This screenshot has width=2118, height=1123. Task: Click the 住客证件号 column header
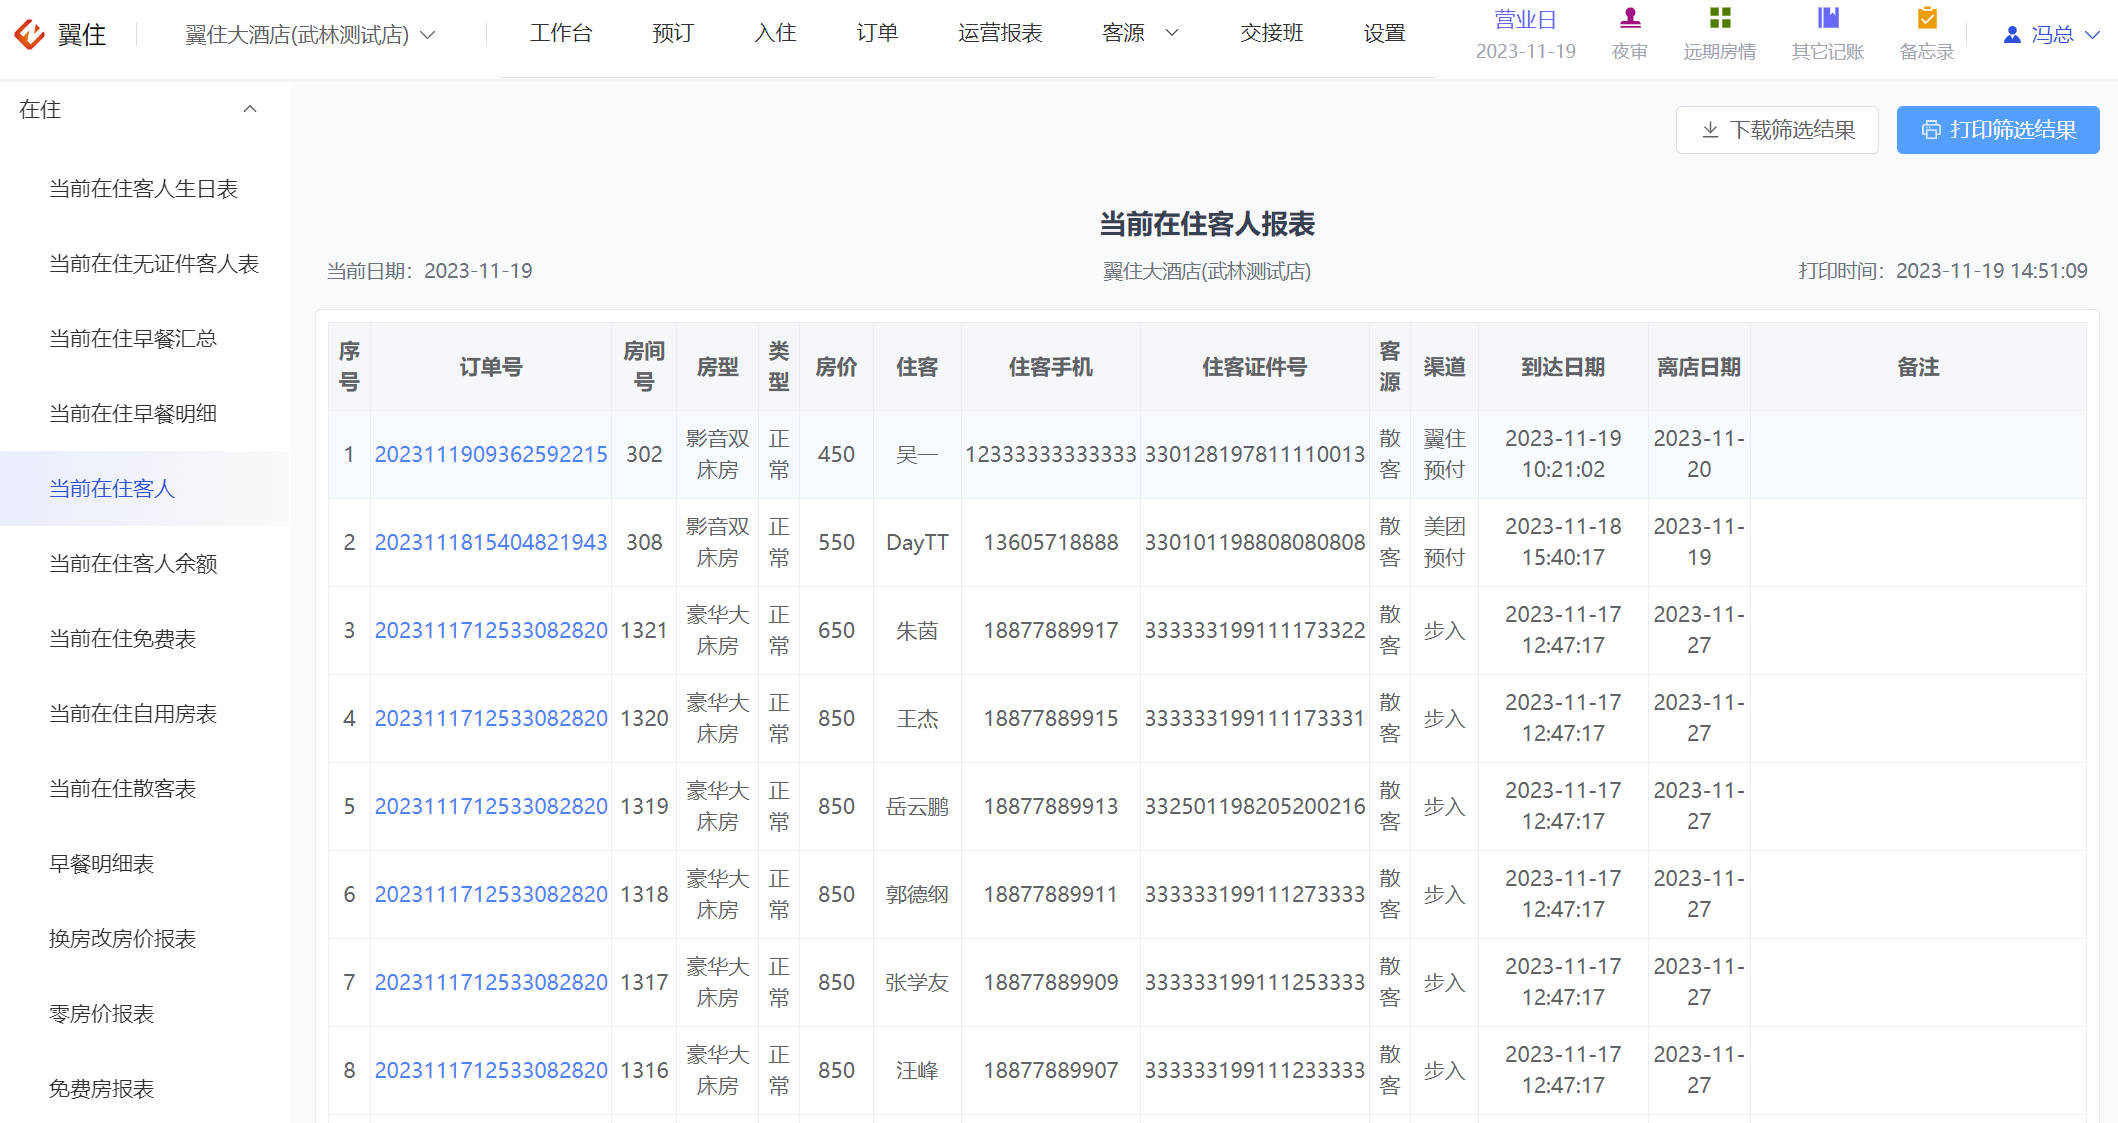[1255, 367]
